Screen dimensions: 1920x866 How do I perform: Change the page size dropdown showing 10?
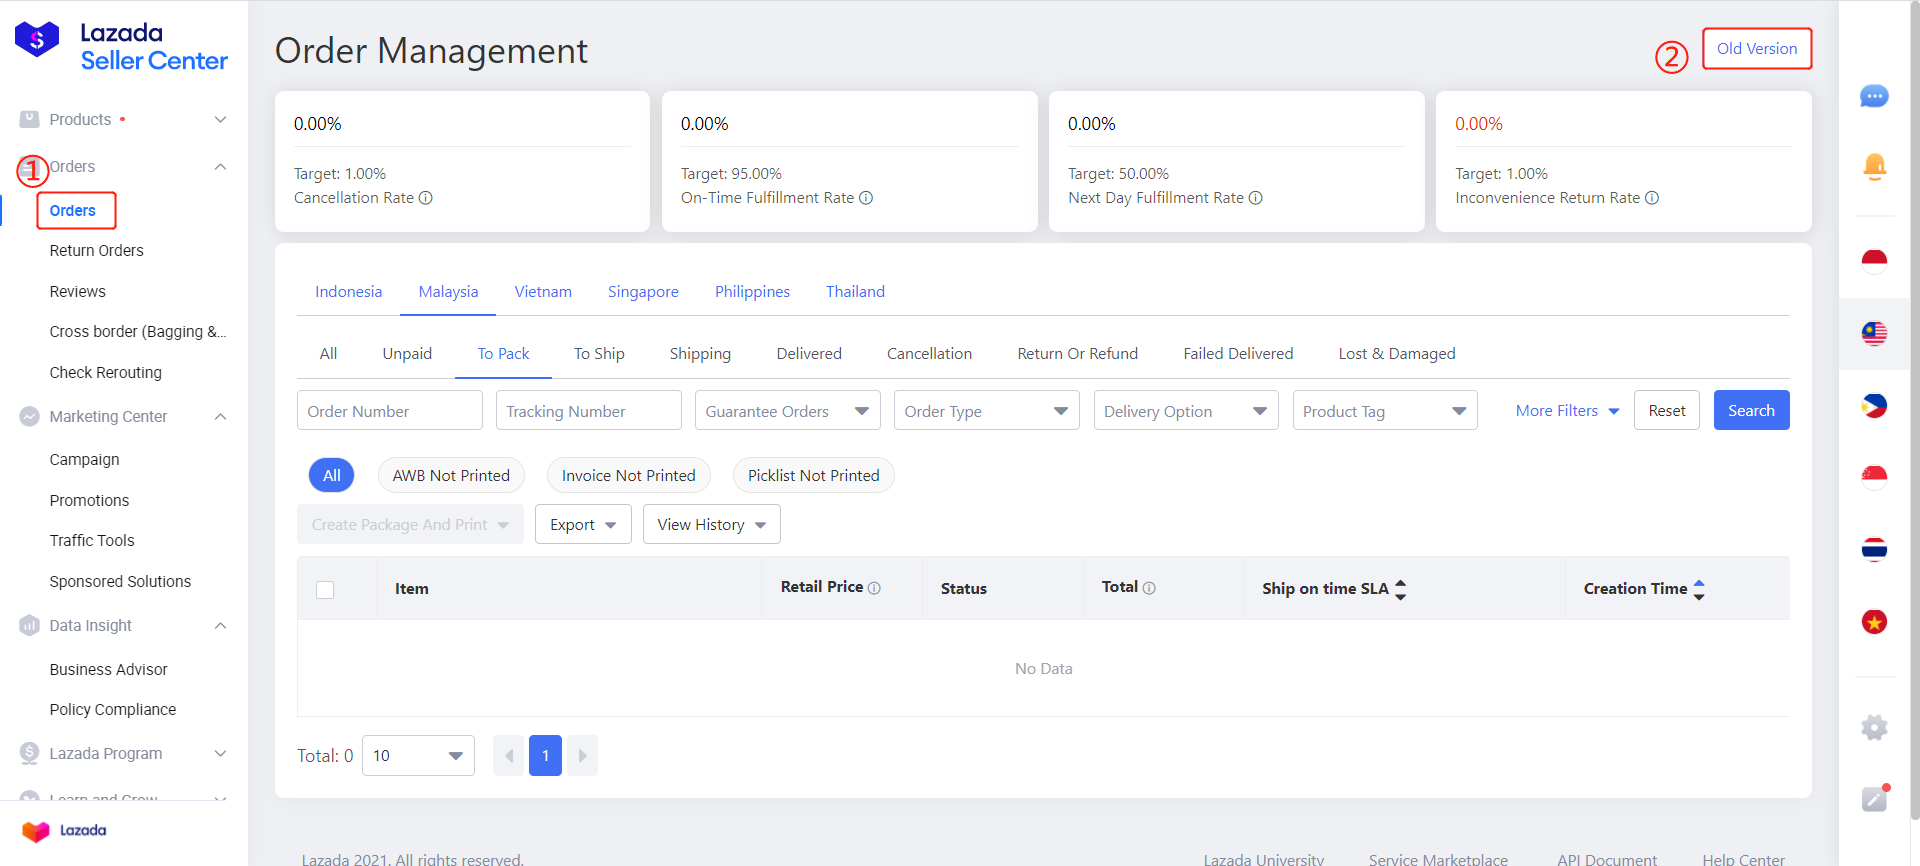(x=418, y=755)
